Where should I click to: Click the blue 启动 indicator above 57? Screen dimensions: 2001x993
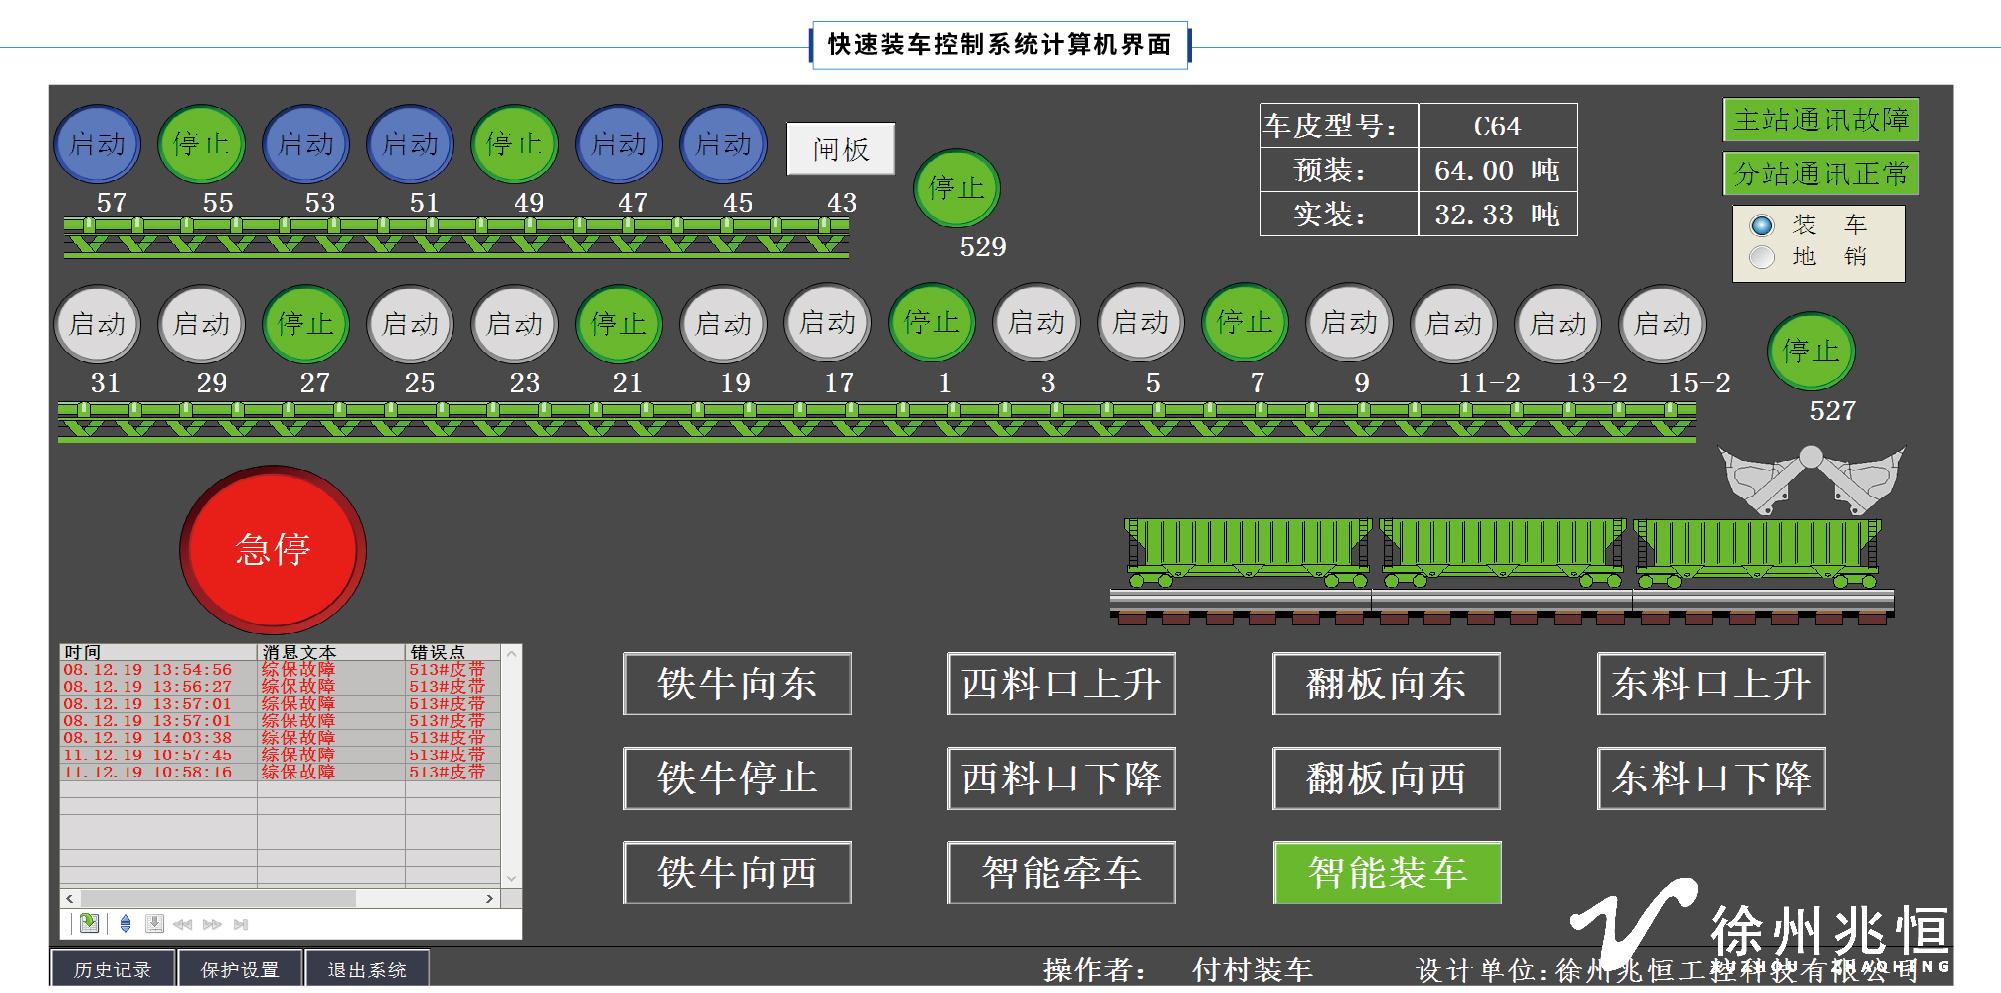97,145
